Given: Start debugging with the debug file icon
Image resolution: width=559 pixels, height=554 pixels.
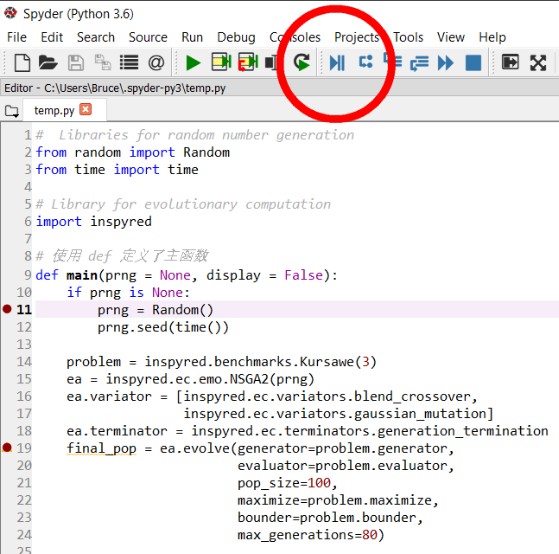Looking at the screenshot, I should point(337,63).
